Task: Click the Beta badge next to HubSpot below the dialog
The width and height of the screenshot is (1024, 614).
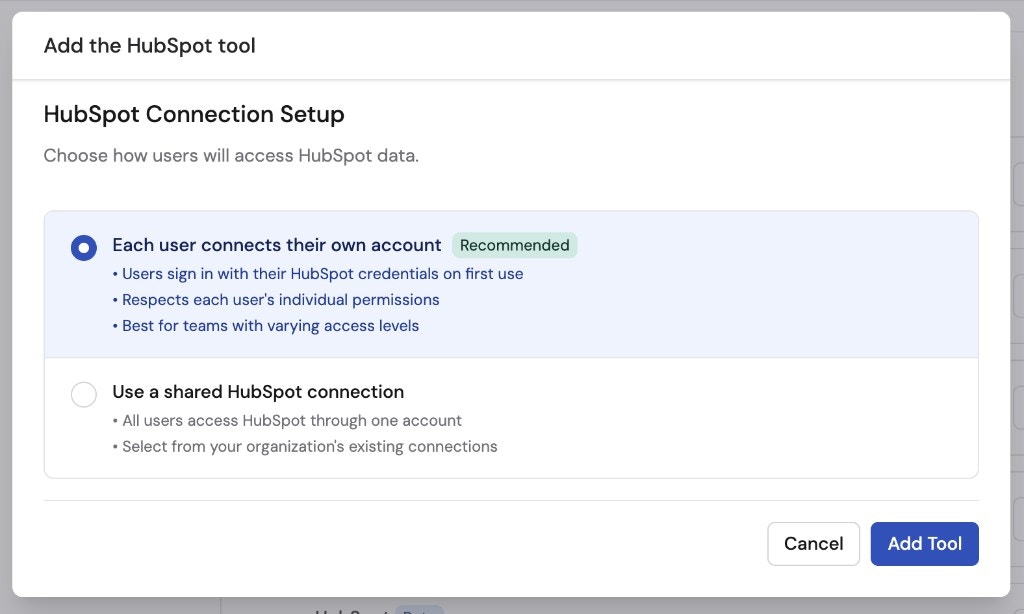Action: click(x=418, y=609)
